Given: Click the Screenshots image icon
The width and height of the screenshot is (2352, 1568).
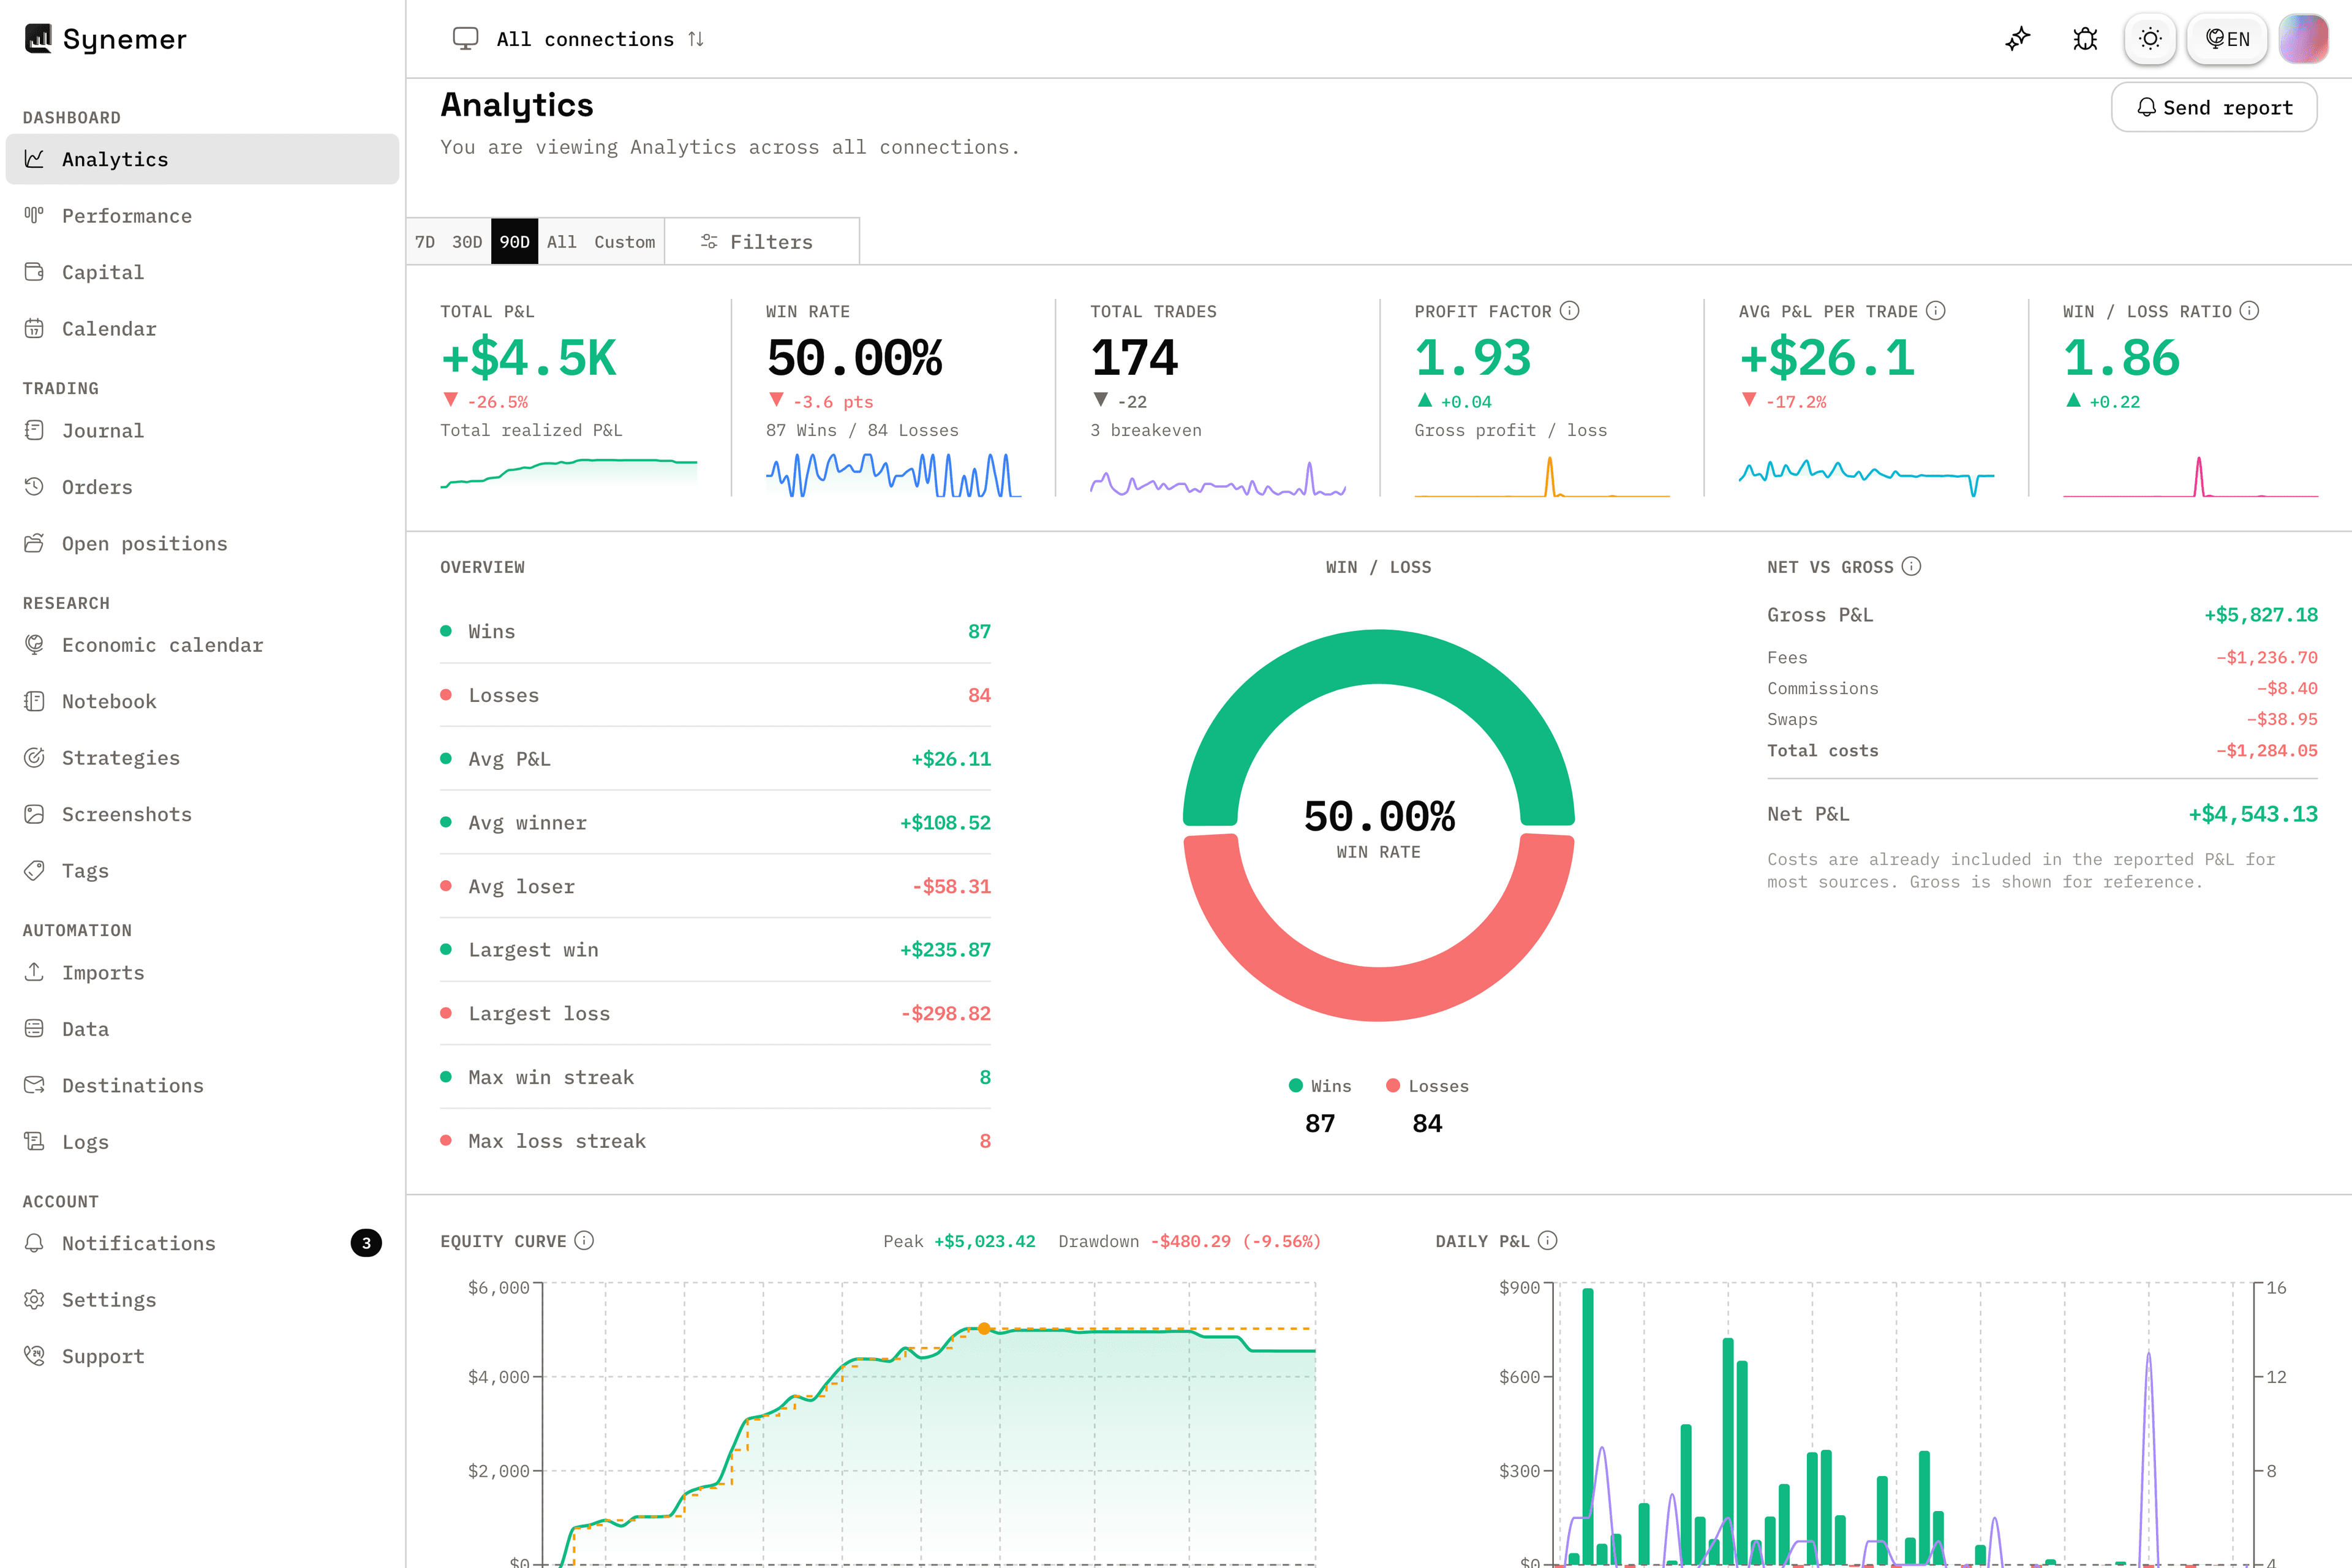Looking at the screenshot, I should 34,814.
